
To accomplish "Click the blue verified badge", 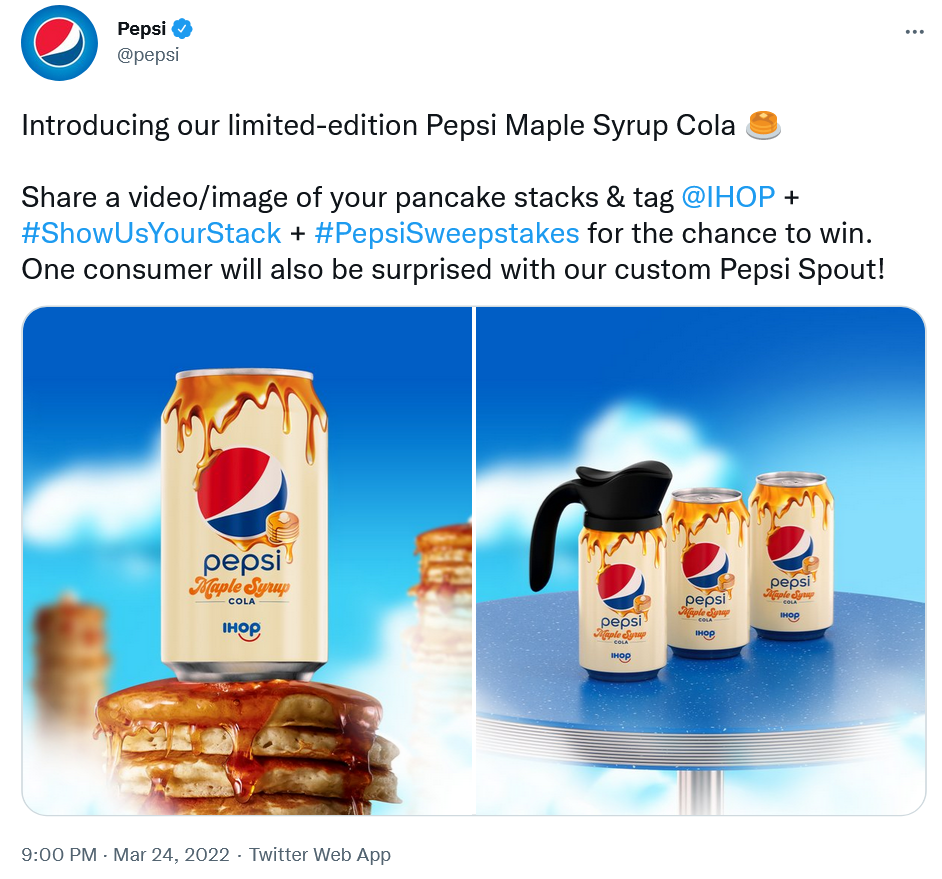I will click(x=183, y=30).
